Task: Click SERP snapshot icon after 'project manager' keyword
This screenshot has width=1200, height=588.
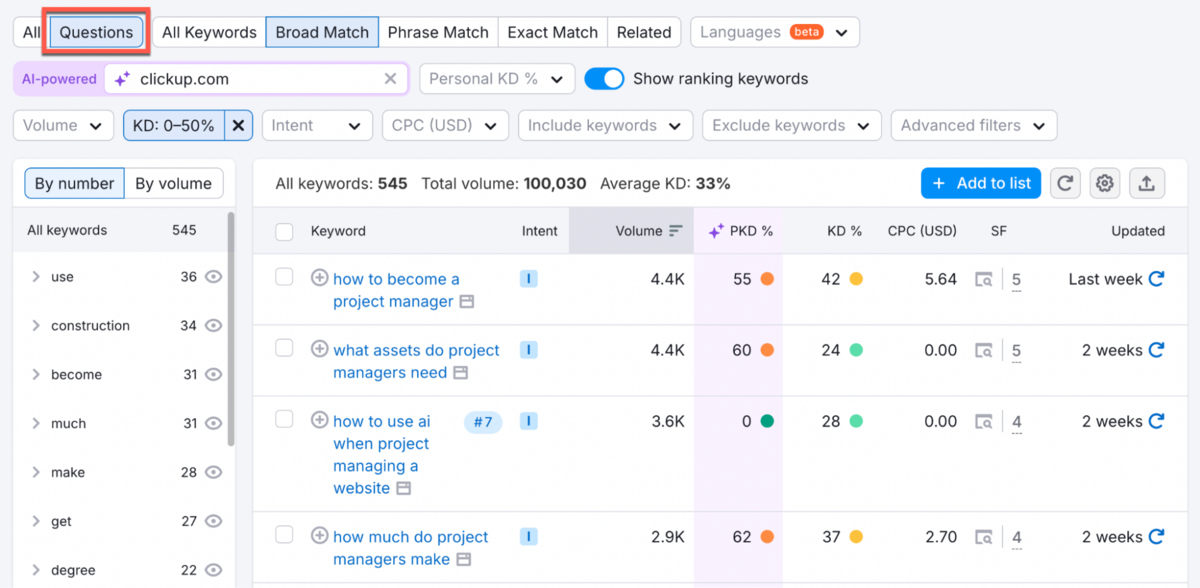Action: [466, 302]
